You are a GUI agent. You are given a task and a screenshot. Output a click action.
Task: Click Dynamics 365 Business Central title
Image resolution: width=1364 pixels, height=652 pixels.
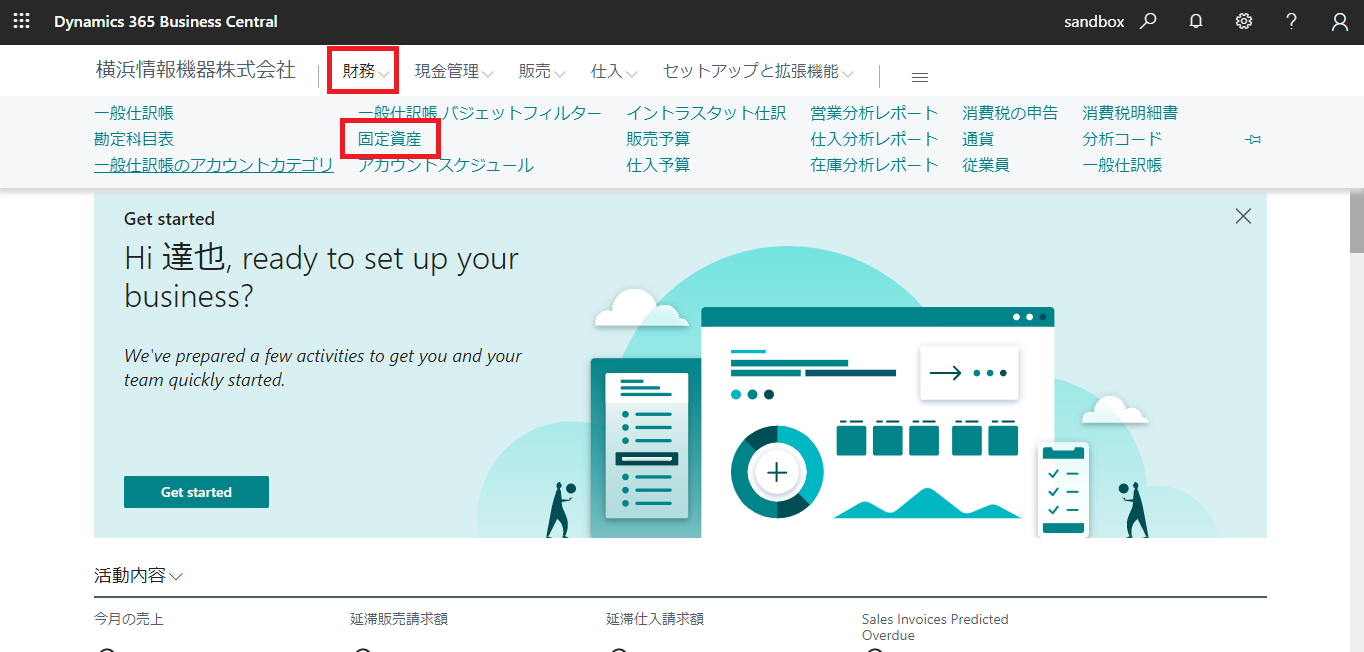(166, 21)
